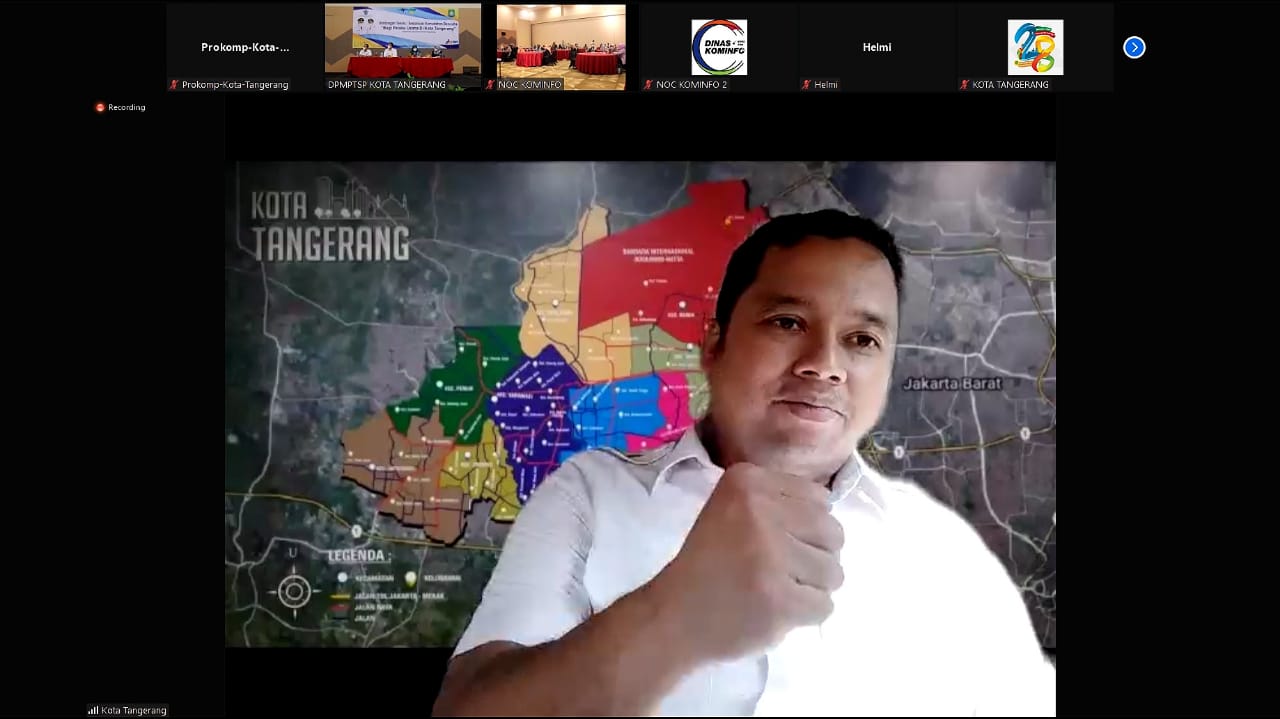Click the red recording dot indicator
Image resolution: width=1280 pixels, height=719 pixels.
pyautogui.click(x=100, y=107)
